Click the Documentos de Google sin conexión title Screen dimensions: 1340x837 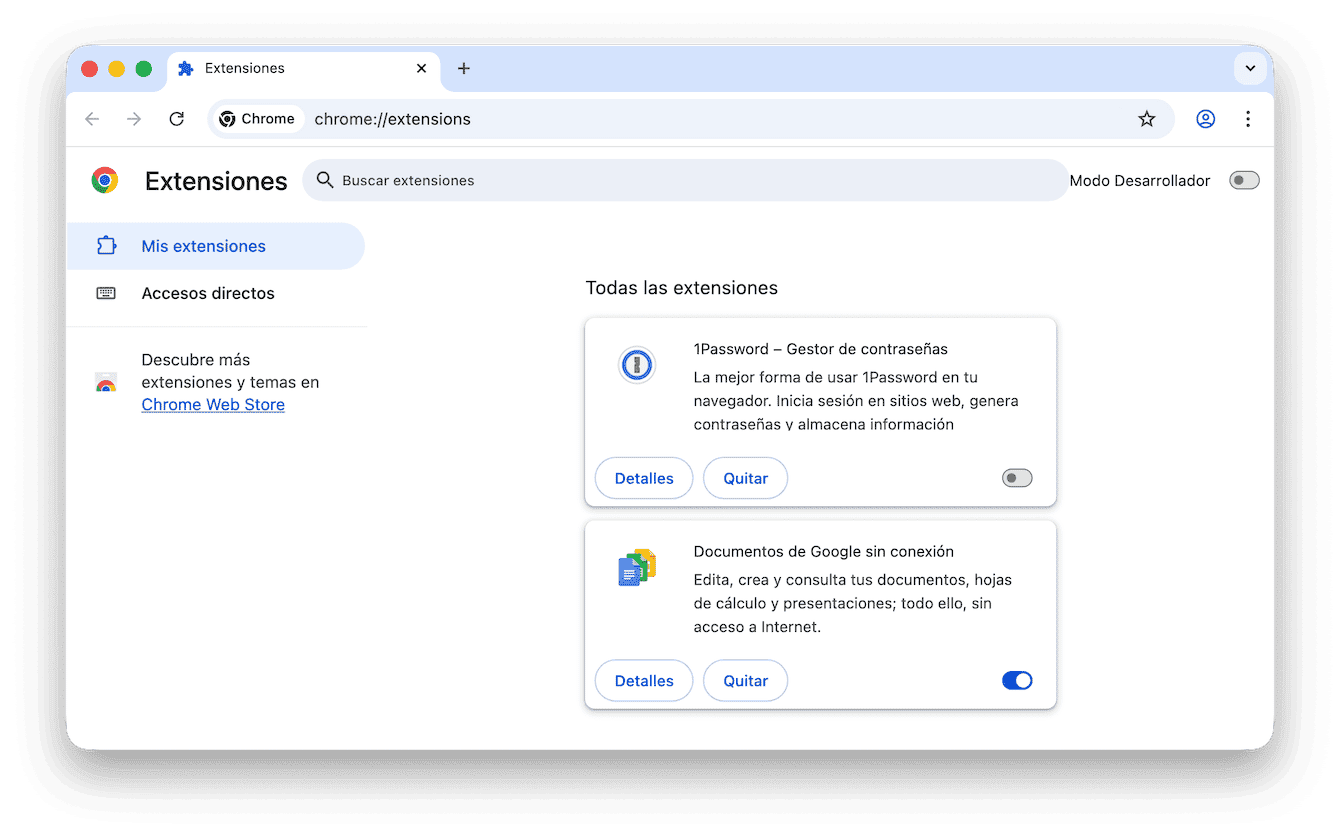click(x=824, y=551)
